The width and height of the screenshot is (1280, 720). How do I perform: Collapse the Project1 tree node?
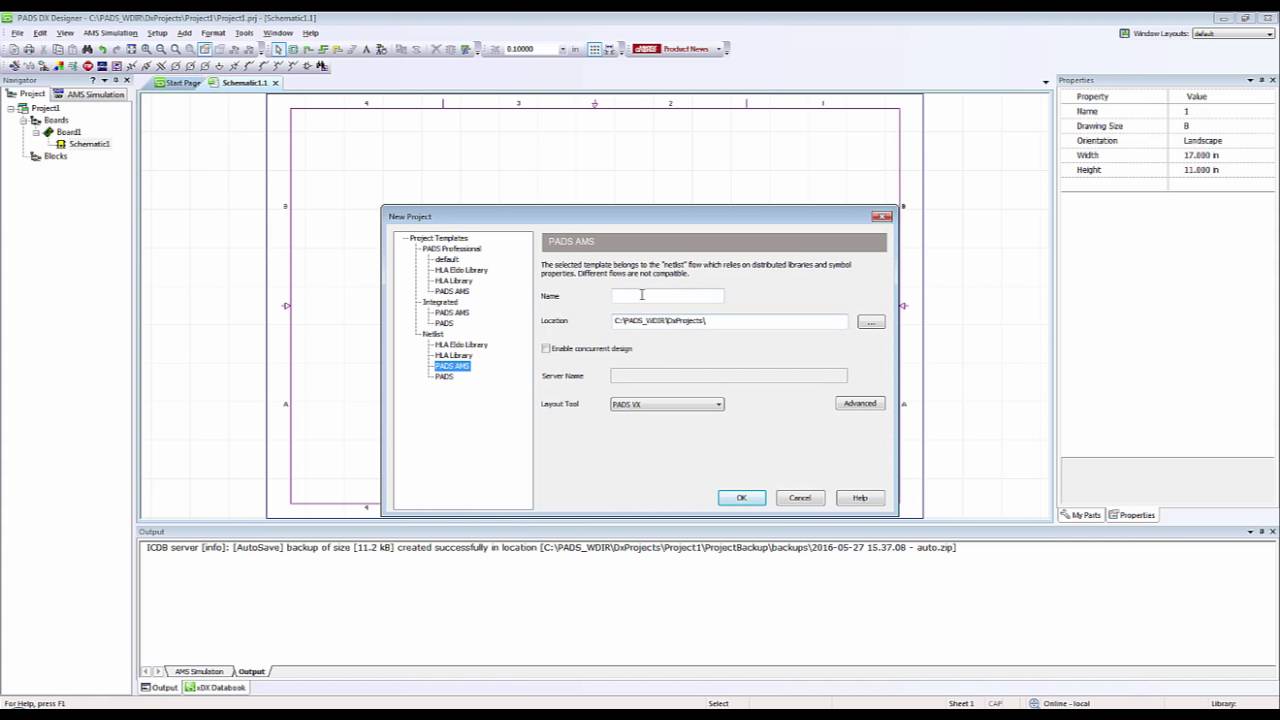coord(11,108)
